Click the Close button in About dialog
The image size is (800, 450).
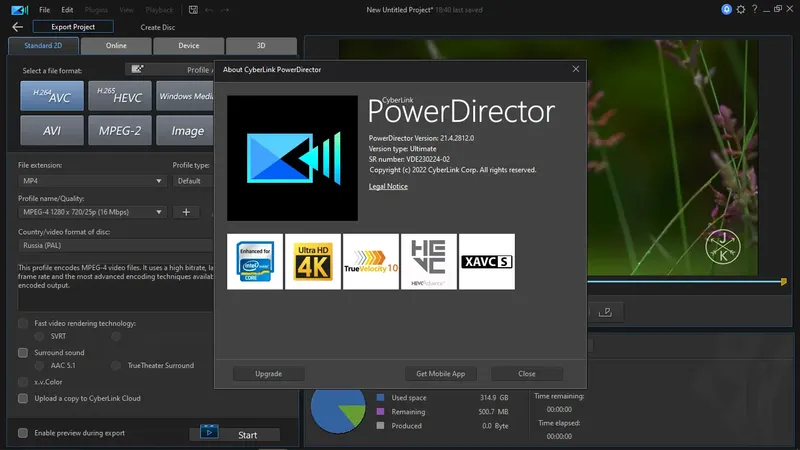(527, 373)
